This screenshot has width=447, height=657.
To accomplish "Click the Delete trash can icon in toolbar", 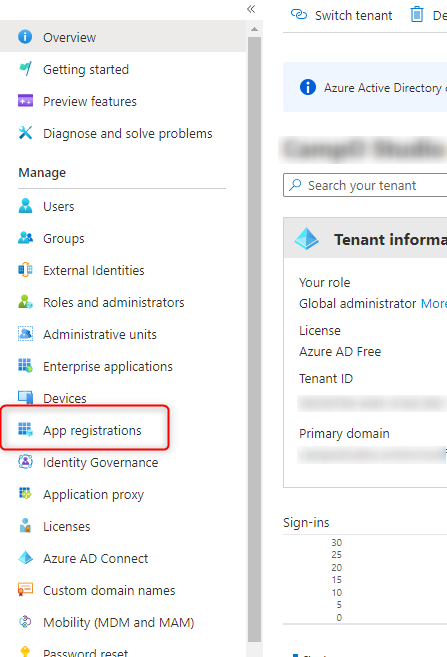I will pos(417,15).
